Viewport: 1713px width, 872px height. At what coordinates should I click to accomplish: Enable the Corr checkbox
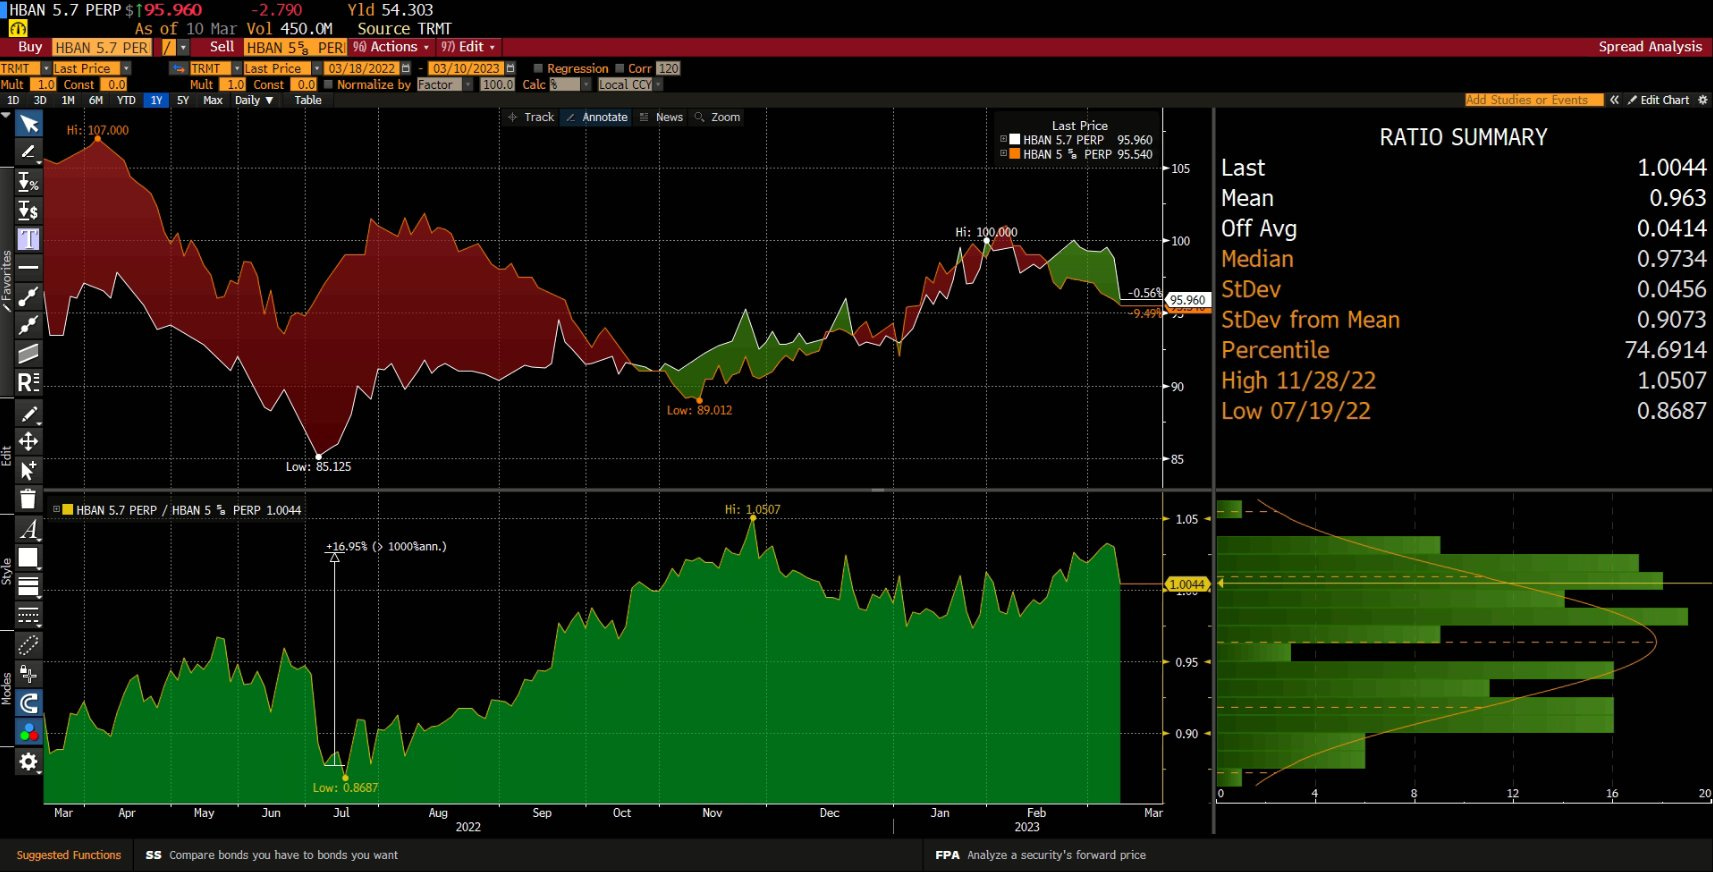(620, 68)
